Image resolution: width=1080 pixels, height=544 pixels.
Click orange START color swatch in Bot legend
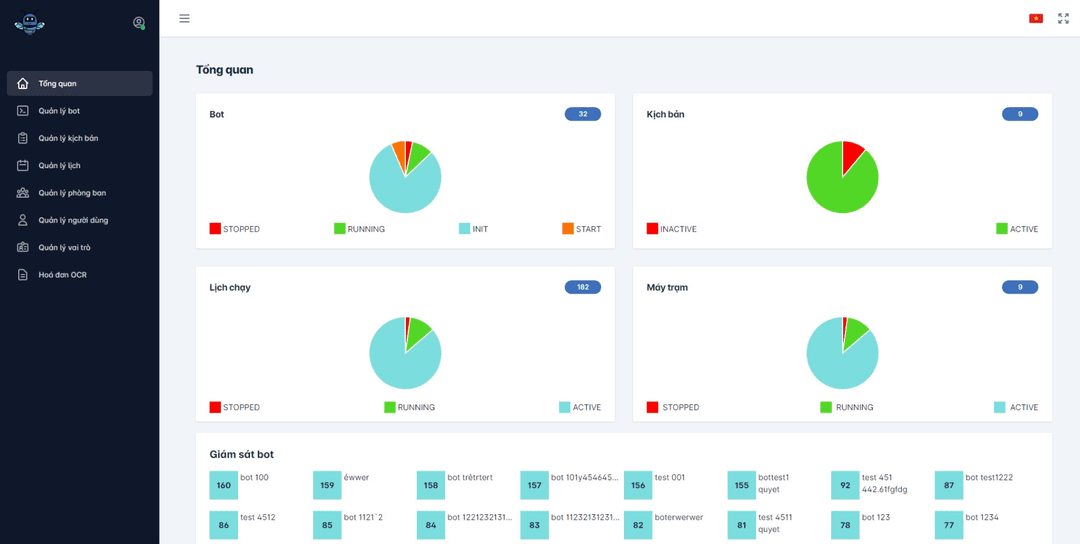(x=568, y=229)
